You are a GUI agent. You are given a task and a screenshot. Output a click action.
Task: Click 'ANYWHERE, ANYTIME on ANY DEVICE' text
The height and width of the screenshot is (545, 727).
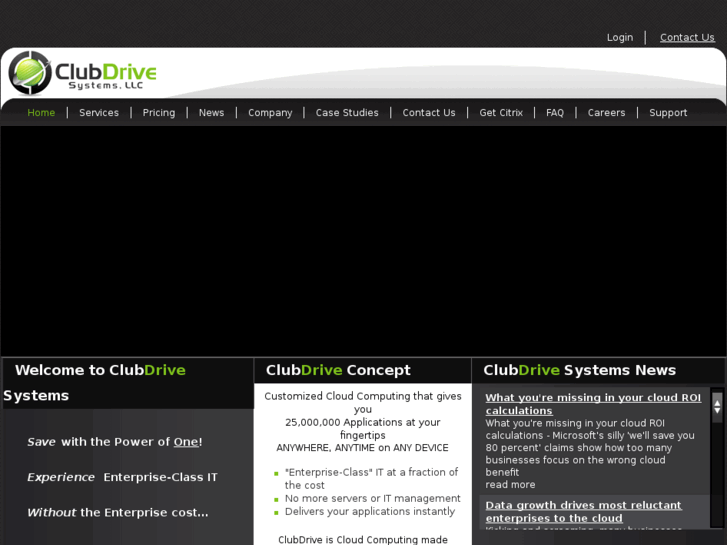click(363, 448)
